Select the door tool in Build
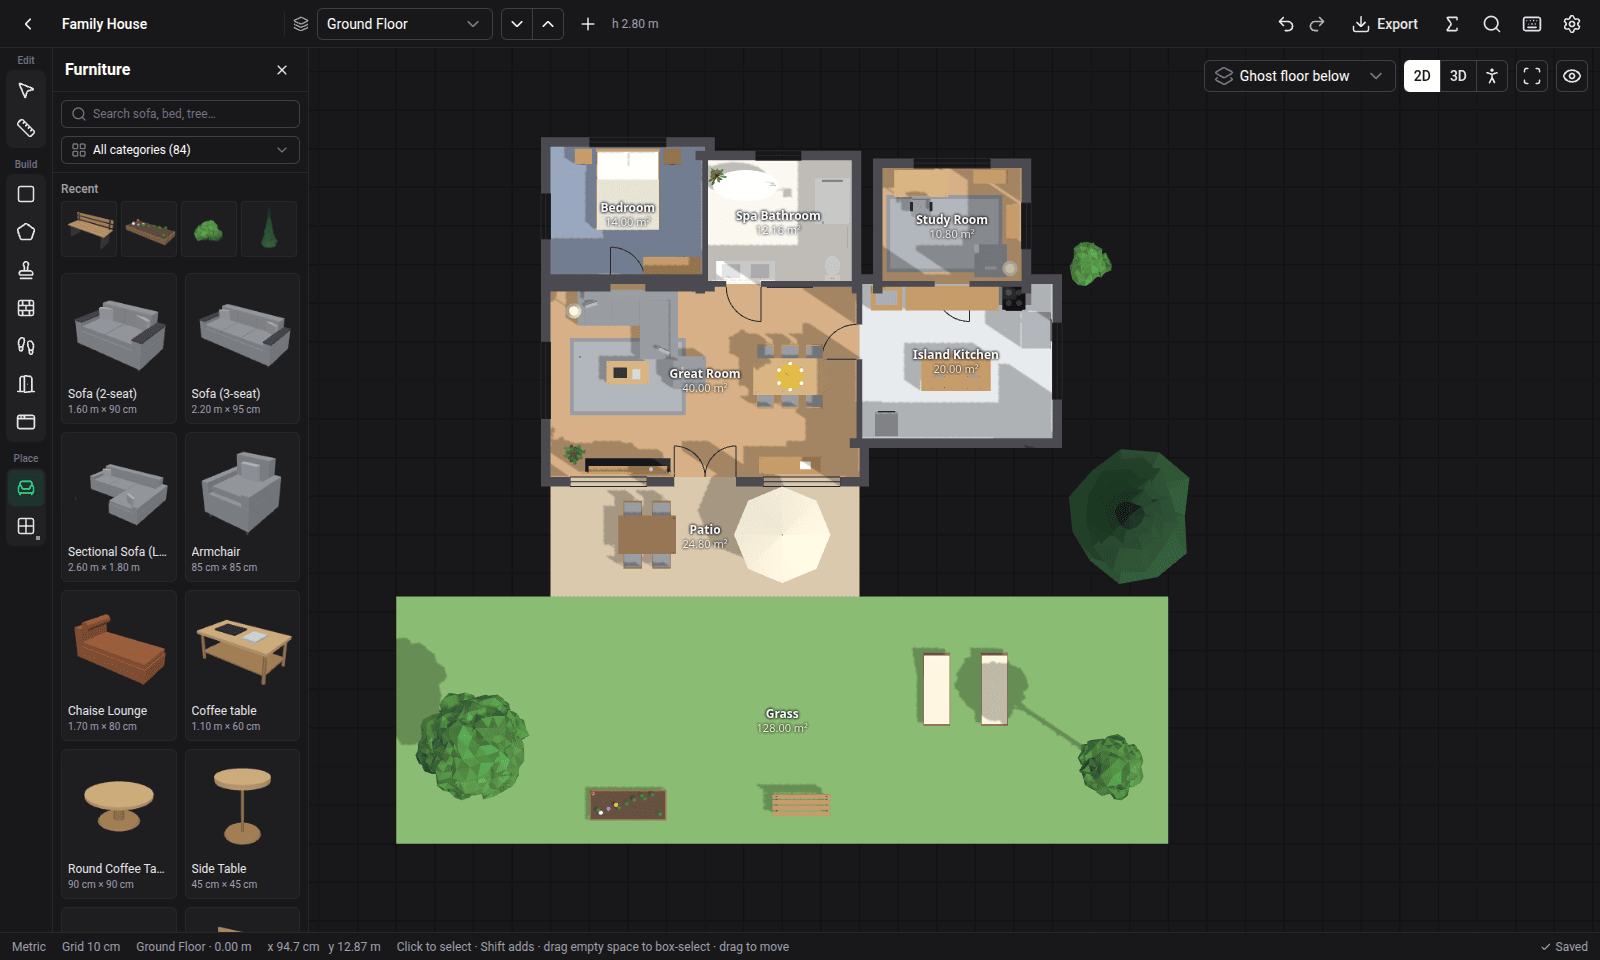The height and width of the screenshot is (960, 1600). click(26, 384)
